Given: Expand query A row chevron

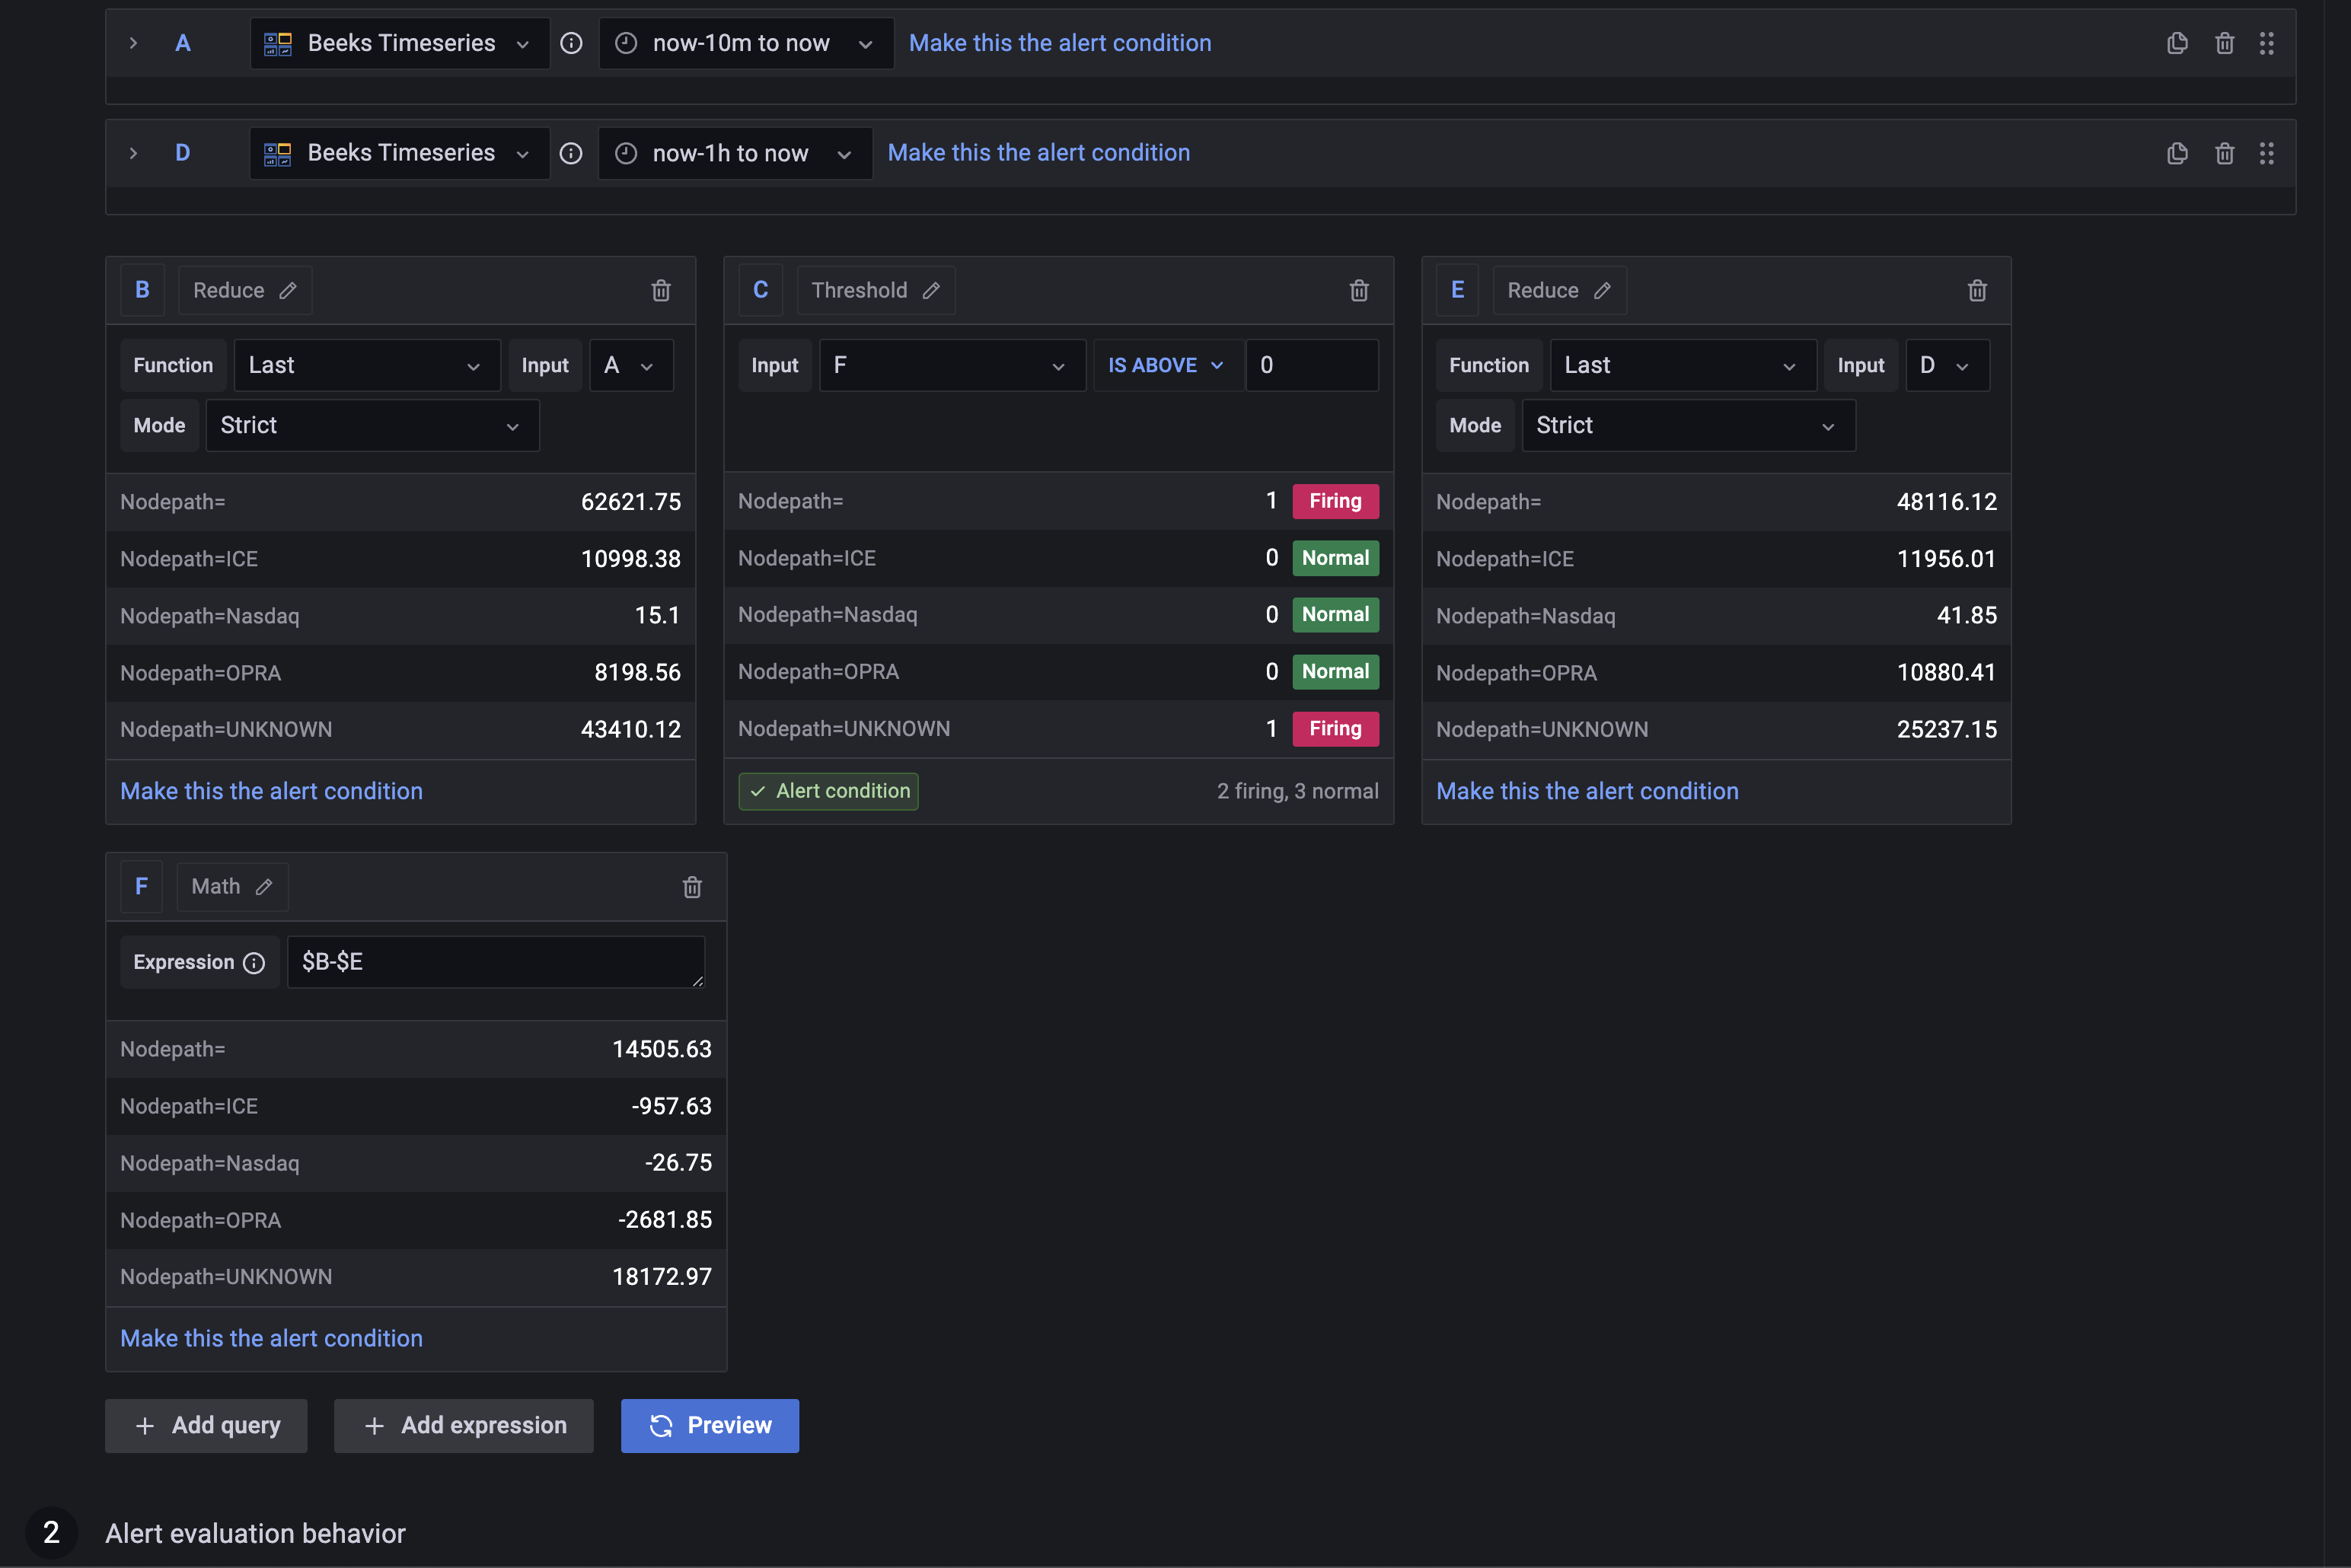Looking at the screenshot, I should pyautogui.click(x=133, y=43).
